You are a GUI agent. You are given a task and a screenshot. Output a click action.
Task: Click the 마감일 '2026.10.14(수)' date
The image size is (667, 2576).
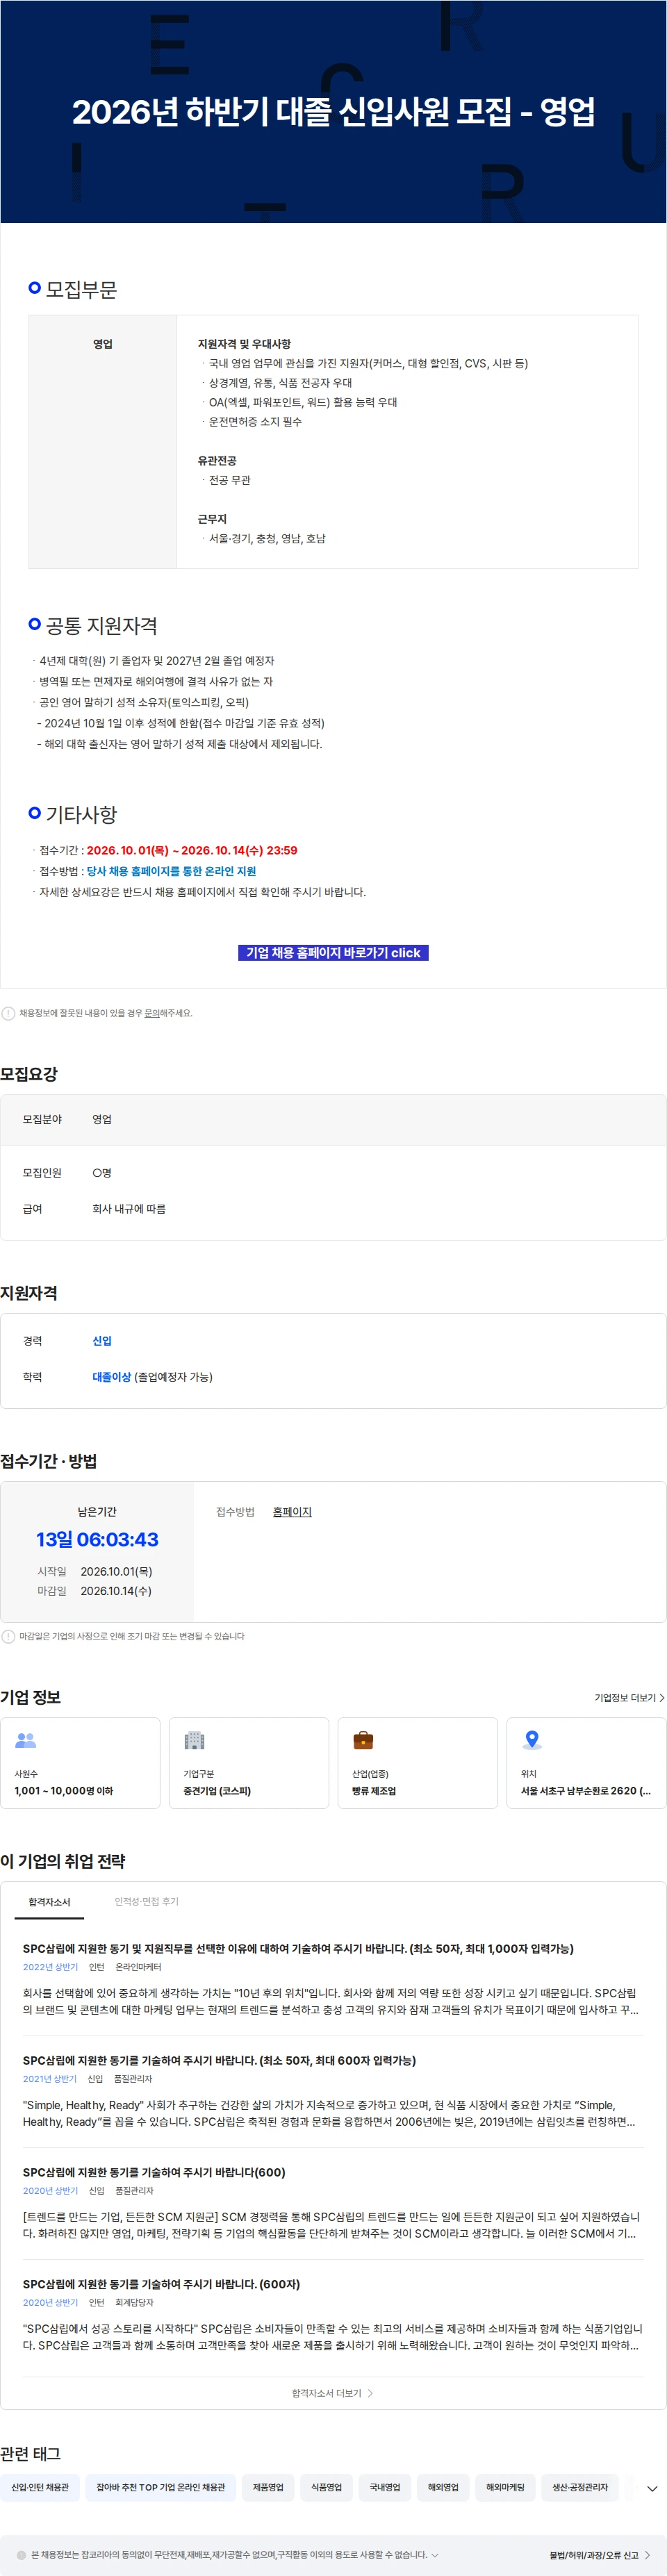pyautogui.click(x=116, y=1591)
